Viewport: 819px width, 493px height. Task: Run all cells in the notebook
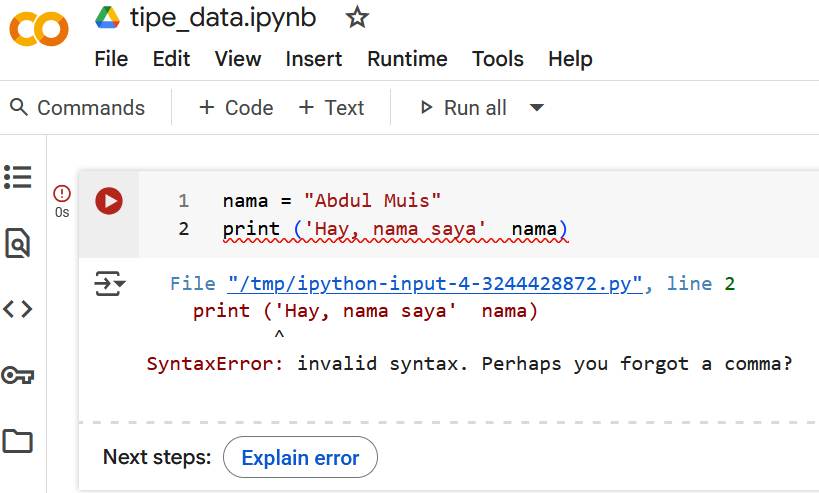(464, 108)
